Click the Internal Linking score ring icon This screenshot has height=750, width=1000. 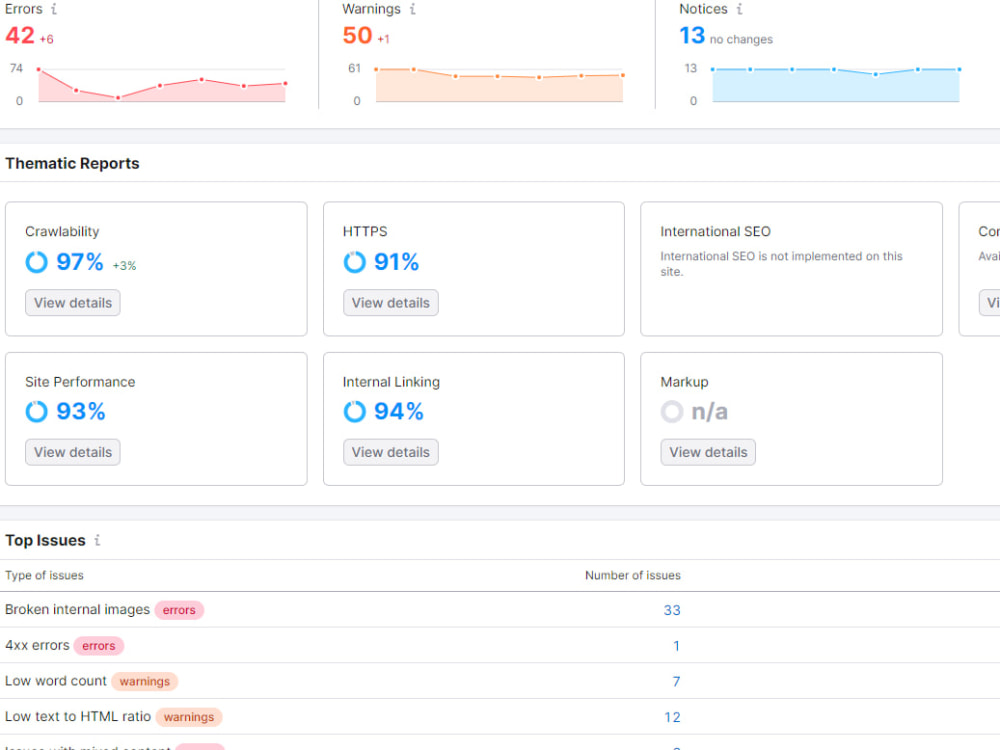(x=355, y=411)
